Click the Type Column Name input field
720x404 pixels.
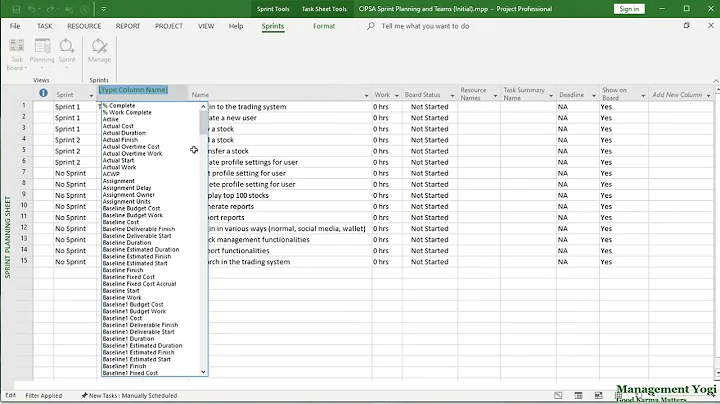(x=134, y=90)
